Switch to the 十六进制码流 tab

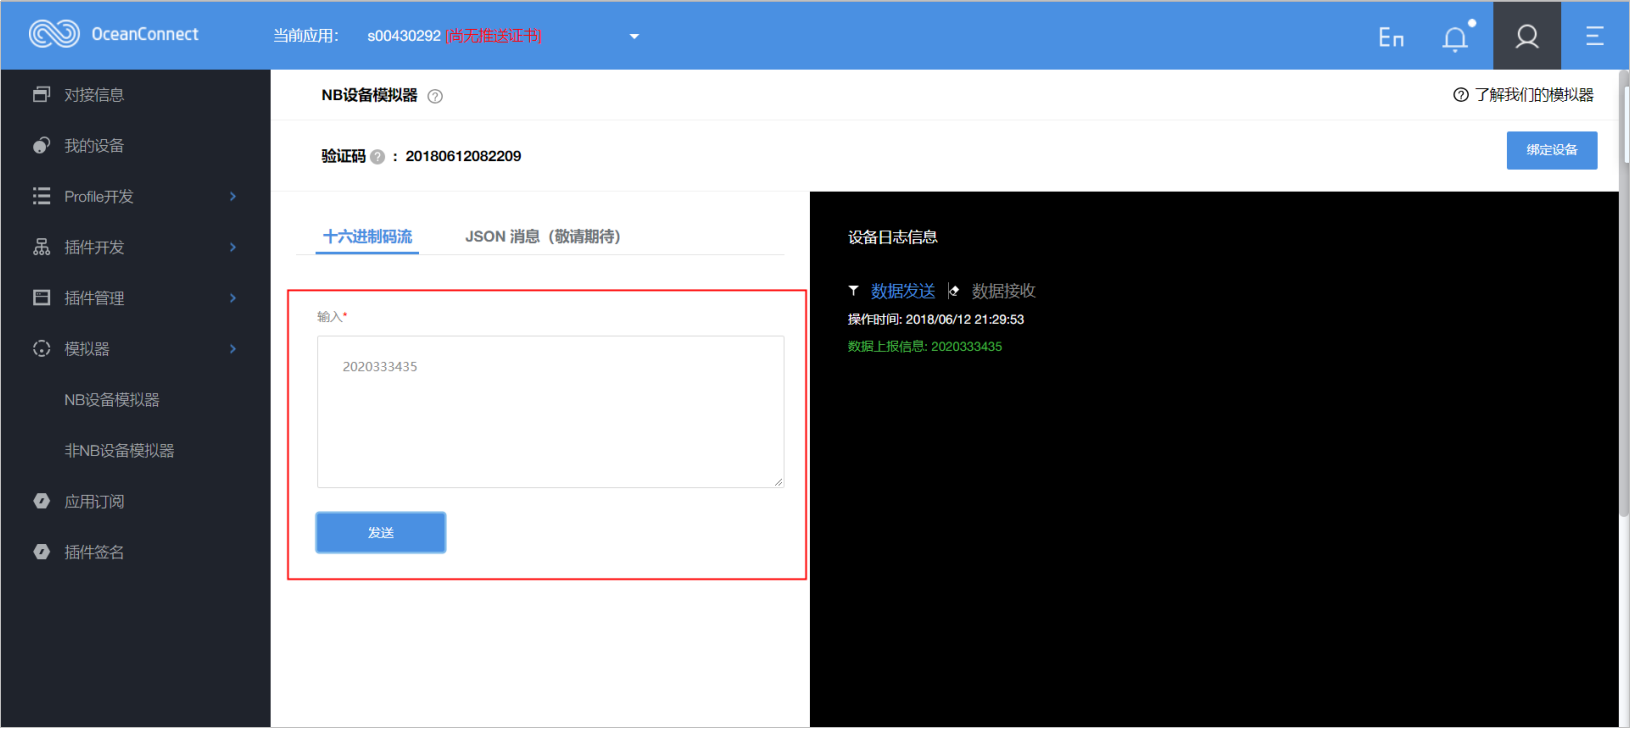367,237
